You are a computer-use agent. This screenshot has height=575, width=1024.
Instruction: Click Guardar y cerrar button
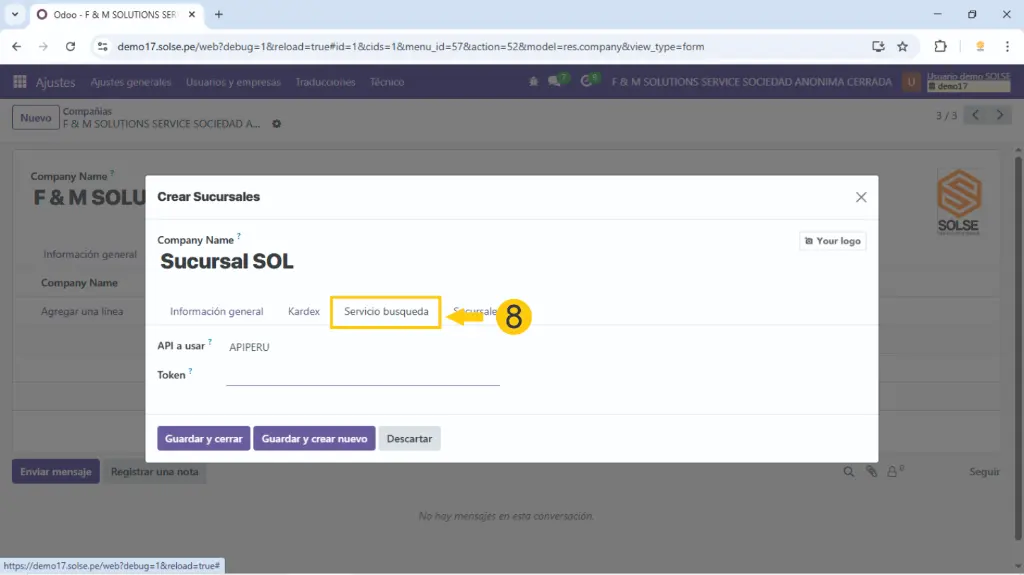point(203,438)
